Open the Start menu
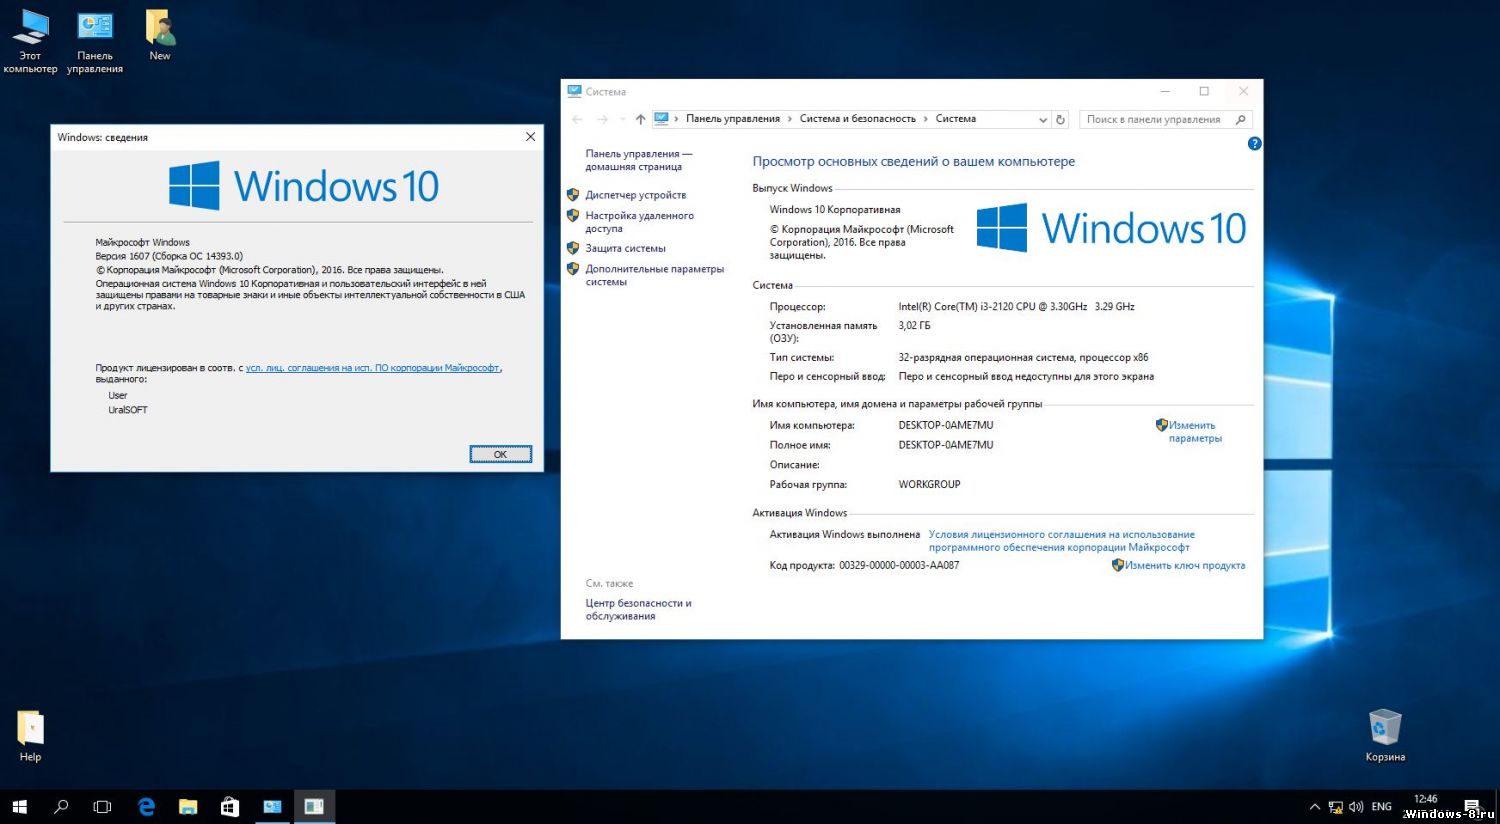This screenshot has width=1500, height=824. click(x=19, y=806)
